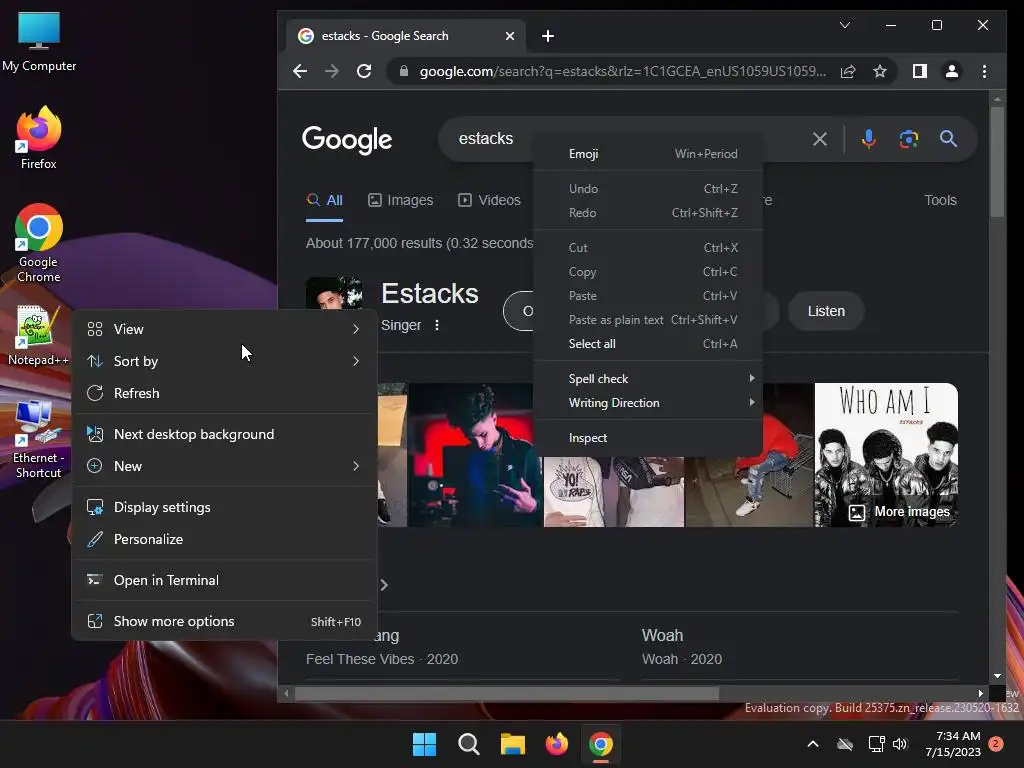1024x768 pixels.
Task: Expand the Sort by submenu
Action: 224,361
